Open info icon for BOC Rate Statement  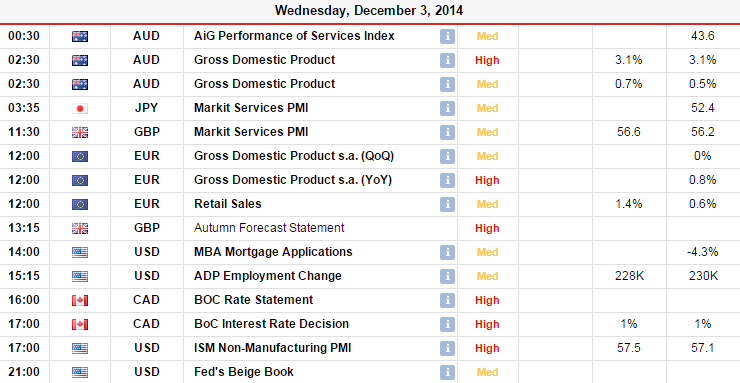(x=447, y=300)
